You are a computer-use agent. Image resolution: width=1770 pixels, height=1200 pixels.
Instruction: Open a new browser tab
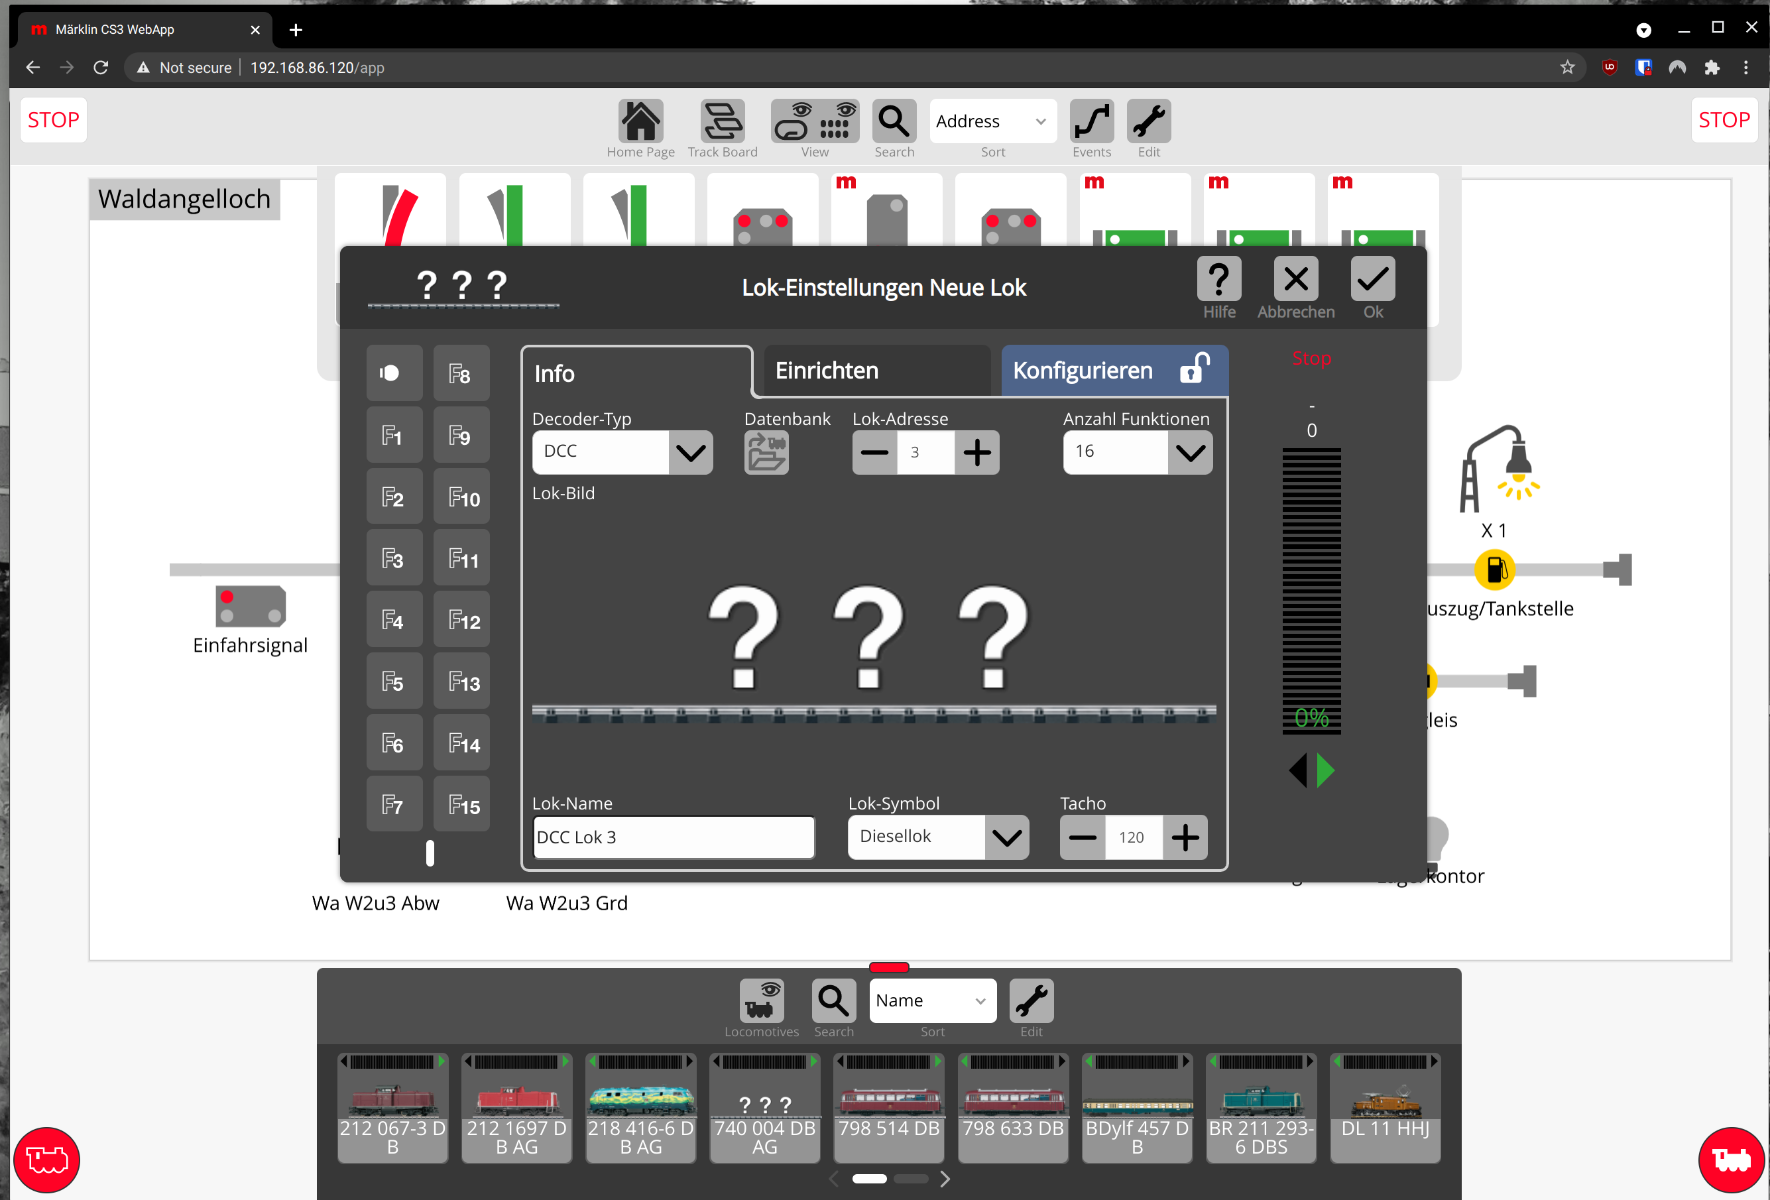click(295, 30)
